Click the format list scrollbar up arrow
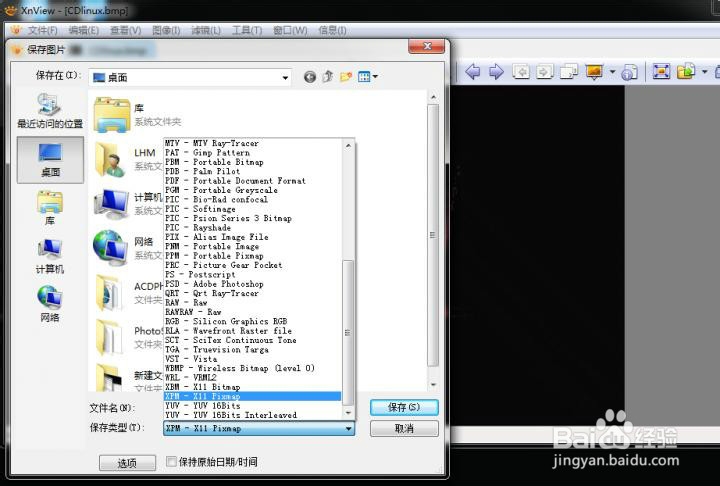Viewport: 720px width, 486px height. click(x=348, y=146)
